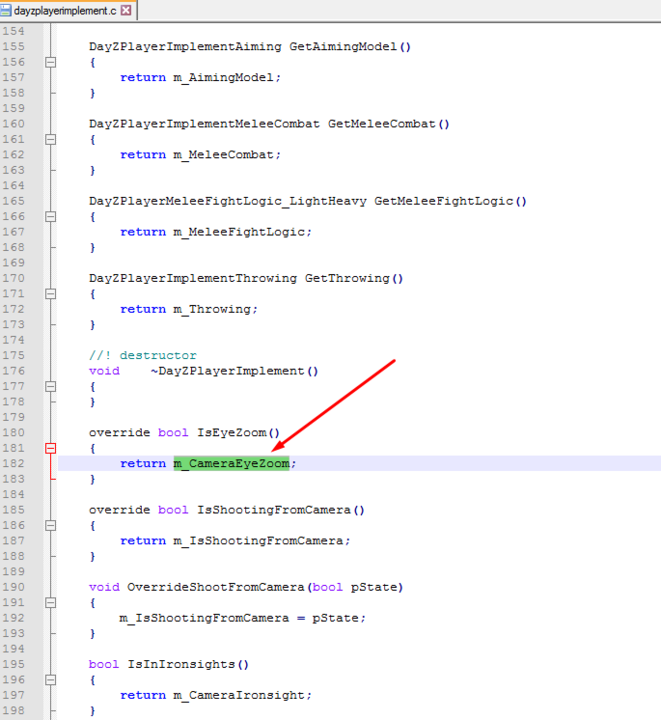This screenshot has width=661, height=720.
Task: Click ~DayZPlayerImplement destructor name
Action: [227, 371]
